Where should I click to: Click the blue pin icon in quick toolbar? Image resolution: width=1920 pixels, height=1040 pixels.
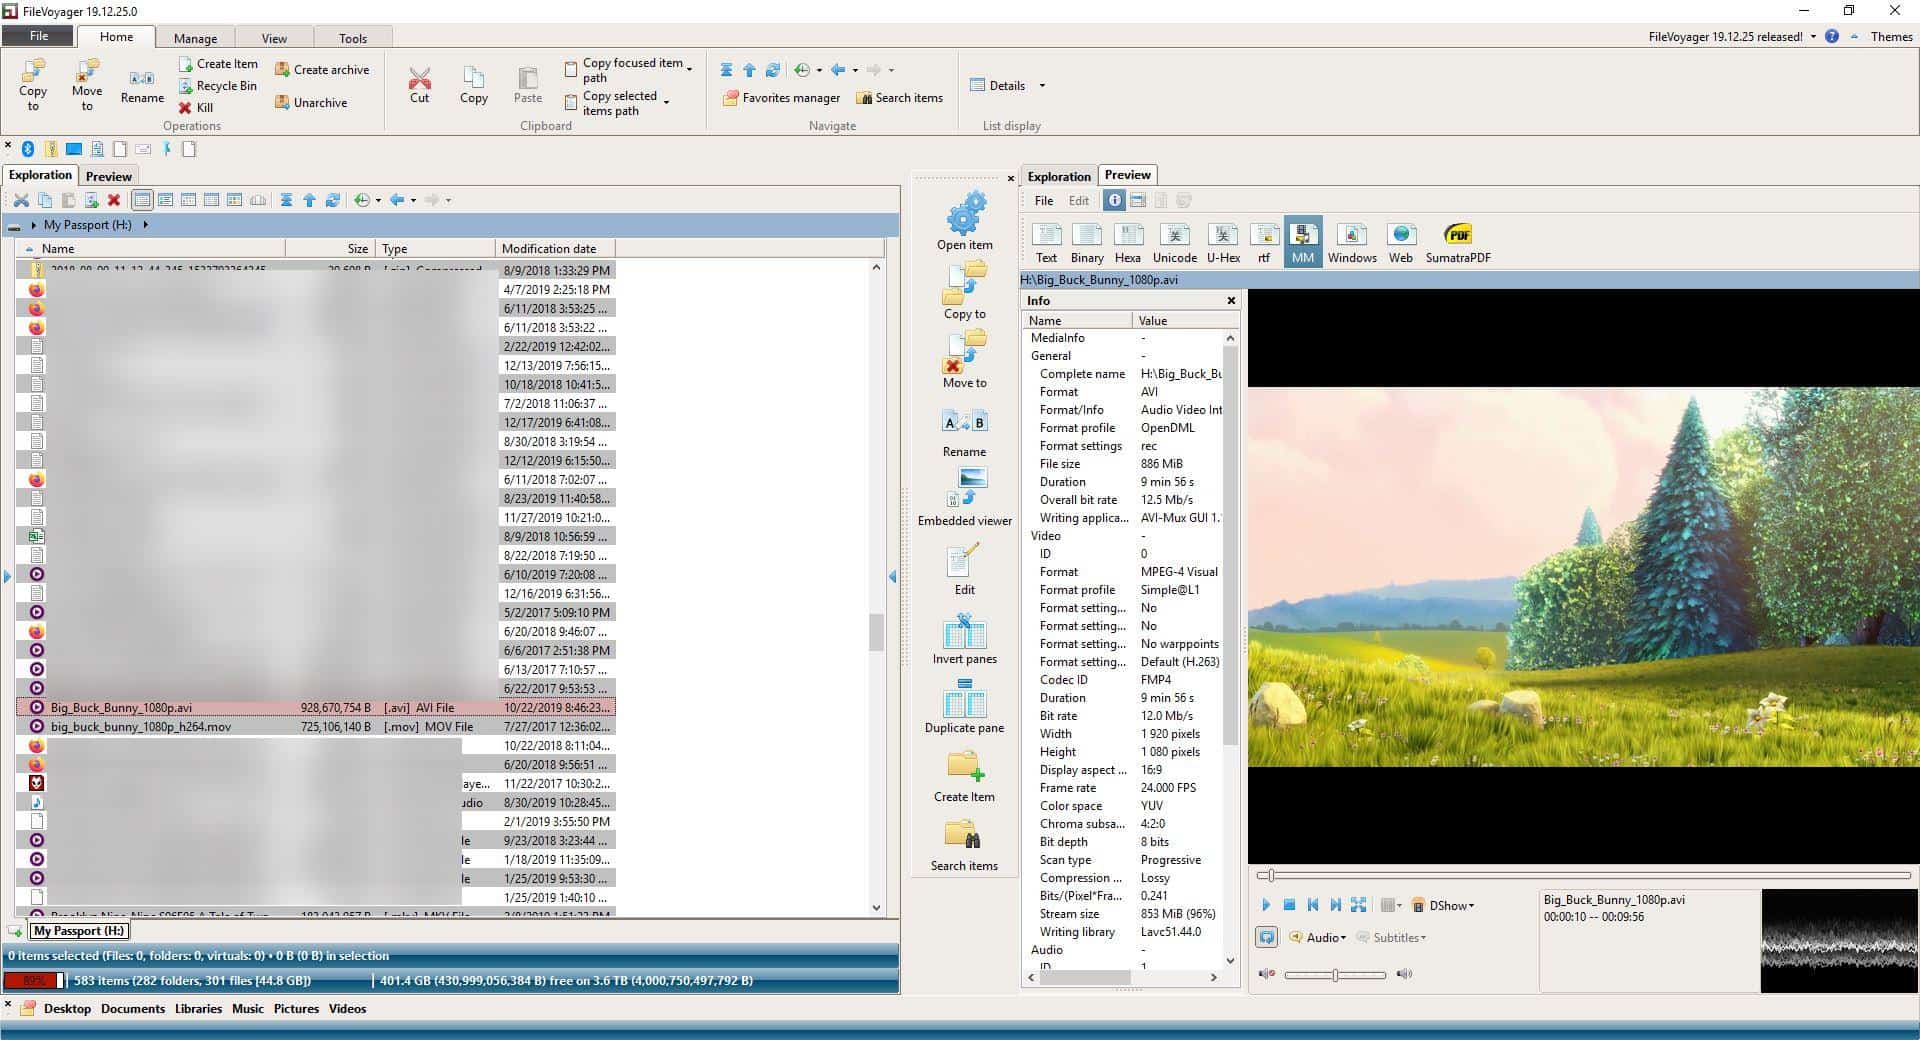pyautogui.click(x=167, y=149)
